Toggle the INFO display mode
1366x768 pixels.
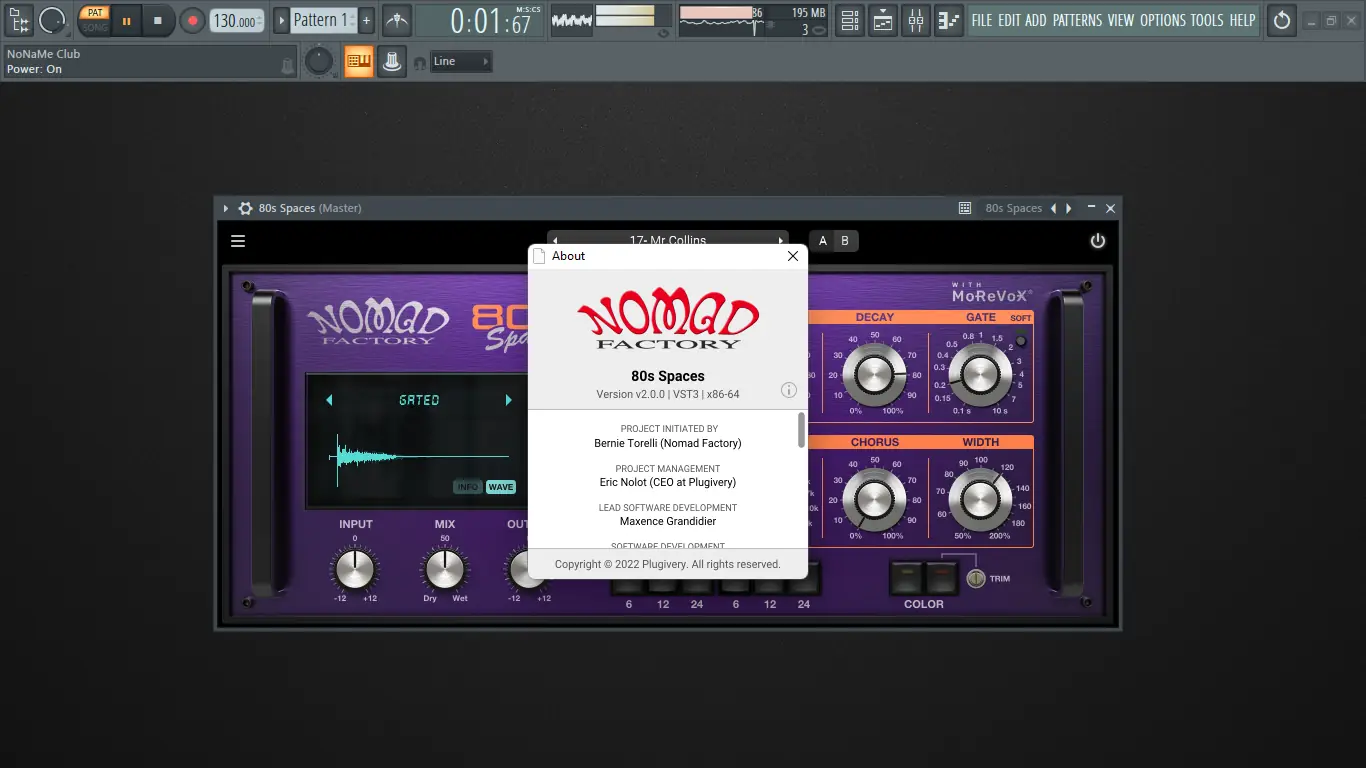[467, 487]
